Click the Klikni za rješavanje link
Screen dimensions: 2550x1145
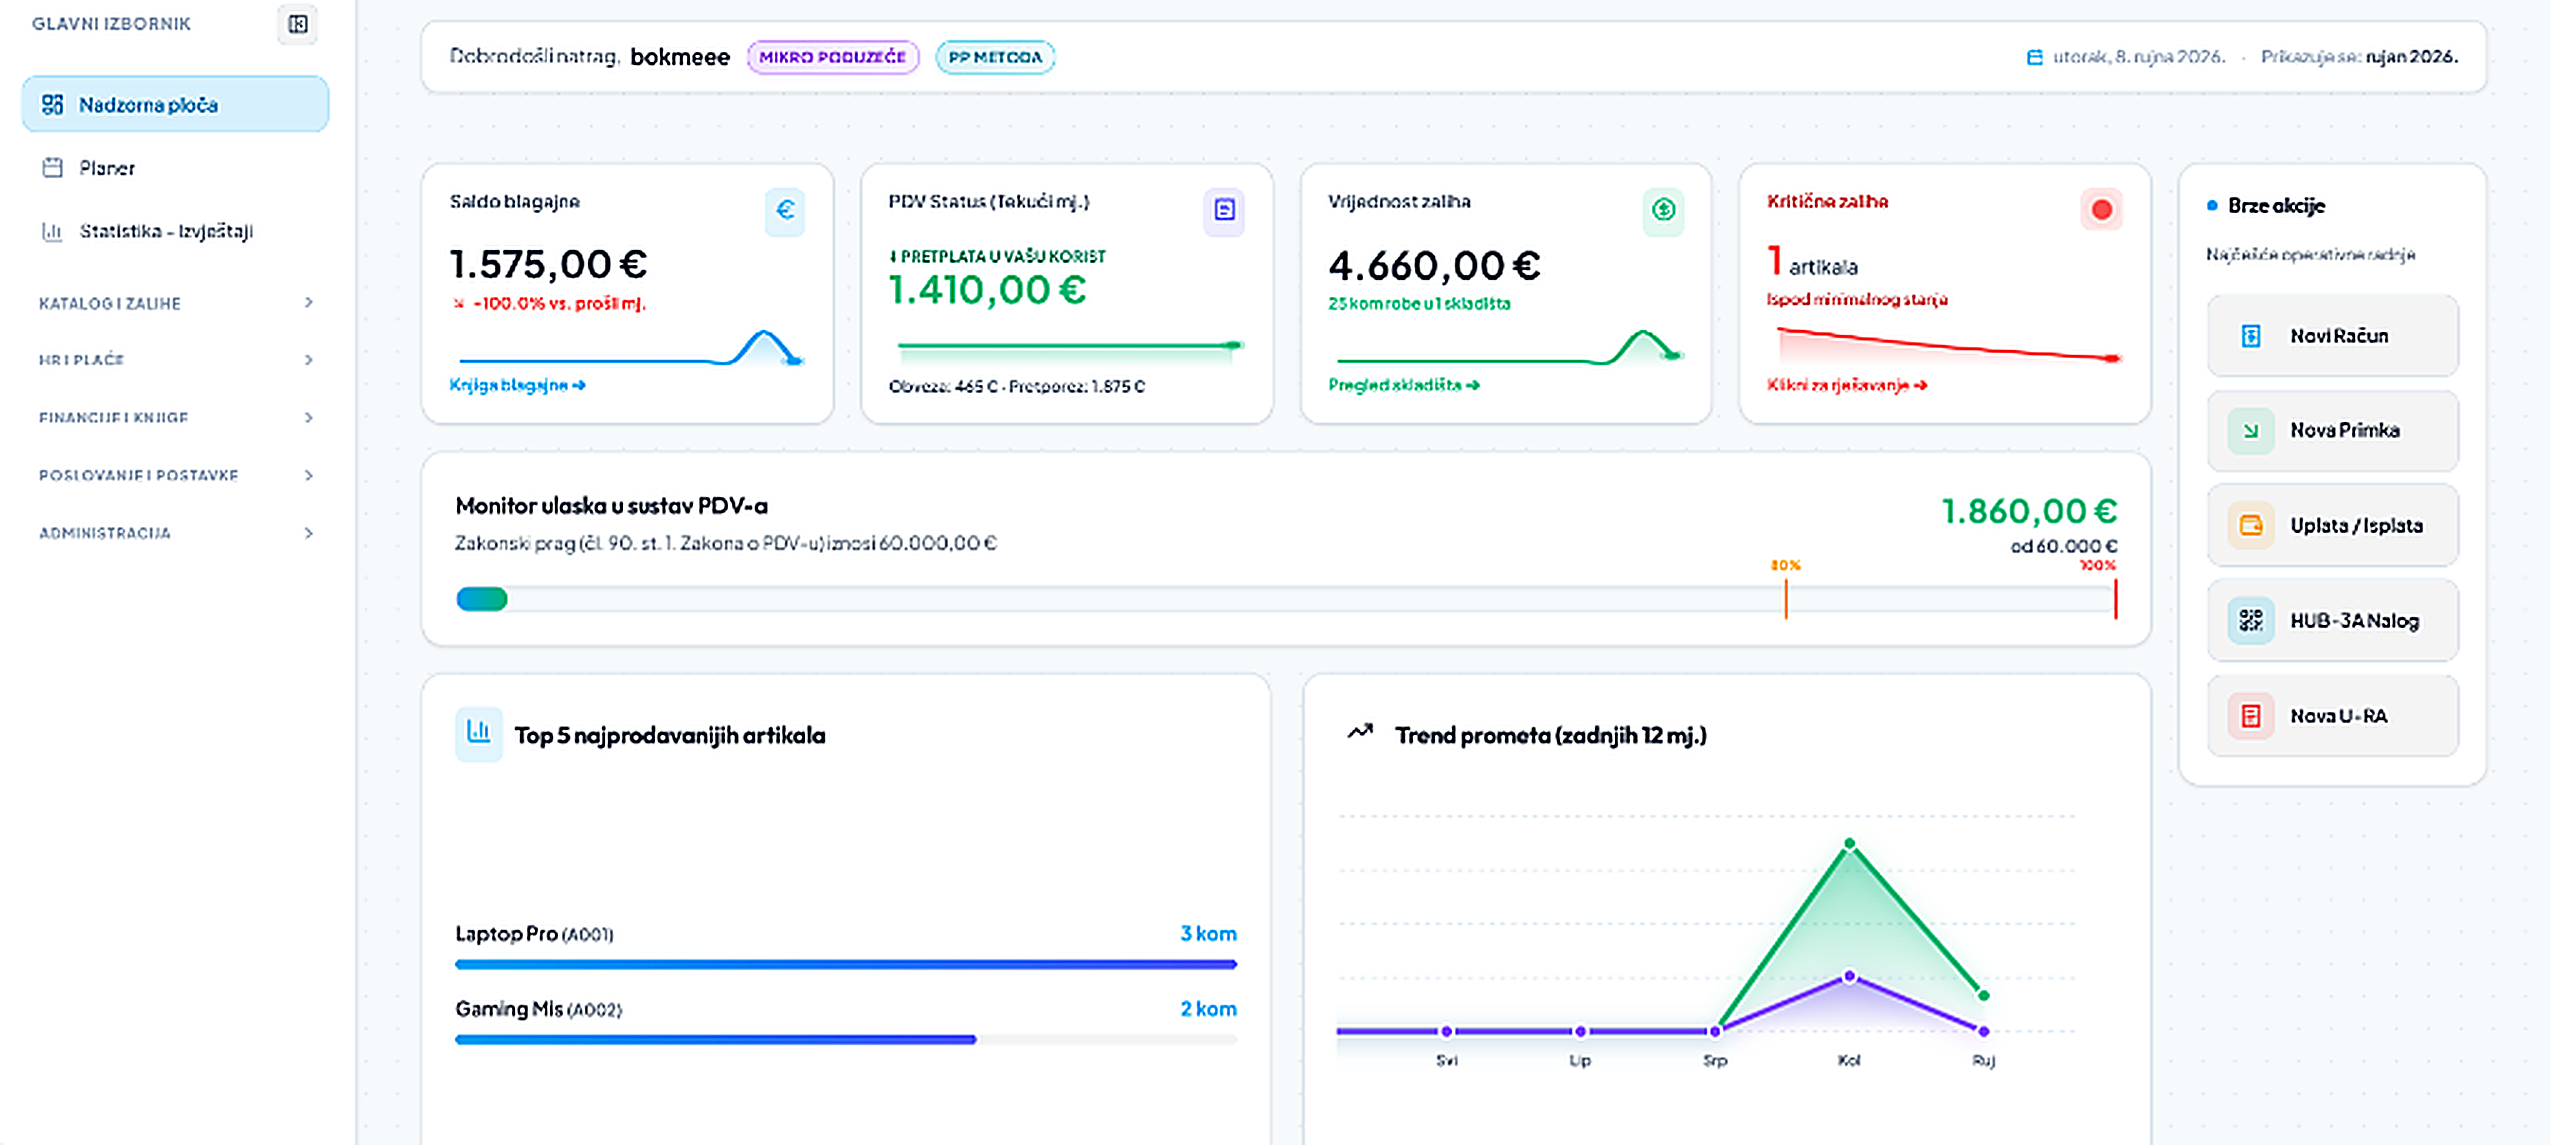tap(1846, 385)
